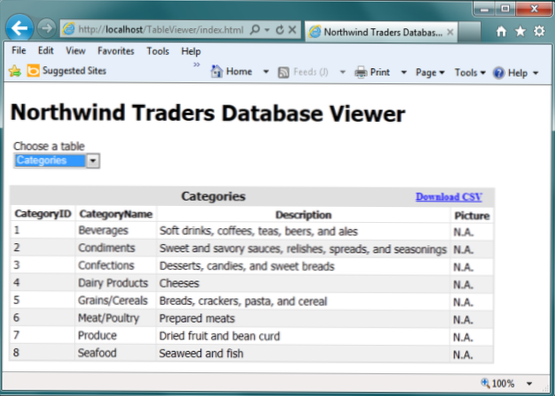Open Favorites with the star icon at top right
Image resolution: width=555 pixels, height=396 pixels.
(x=520, y=31)
